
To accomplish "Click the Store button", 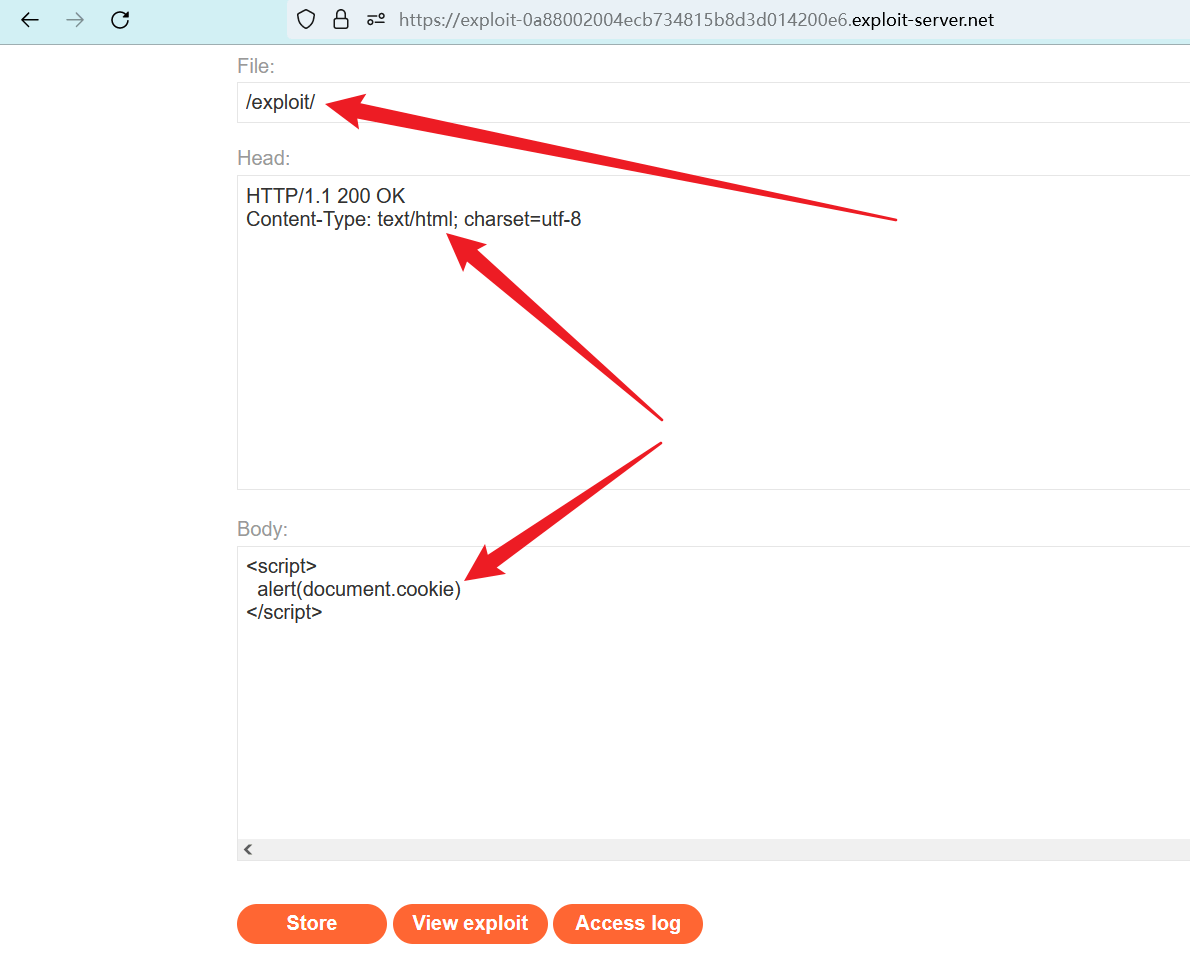I will pyautogui.click(x=312, y=924).
